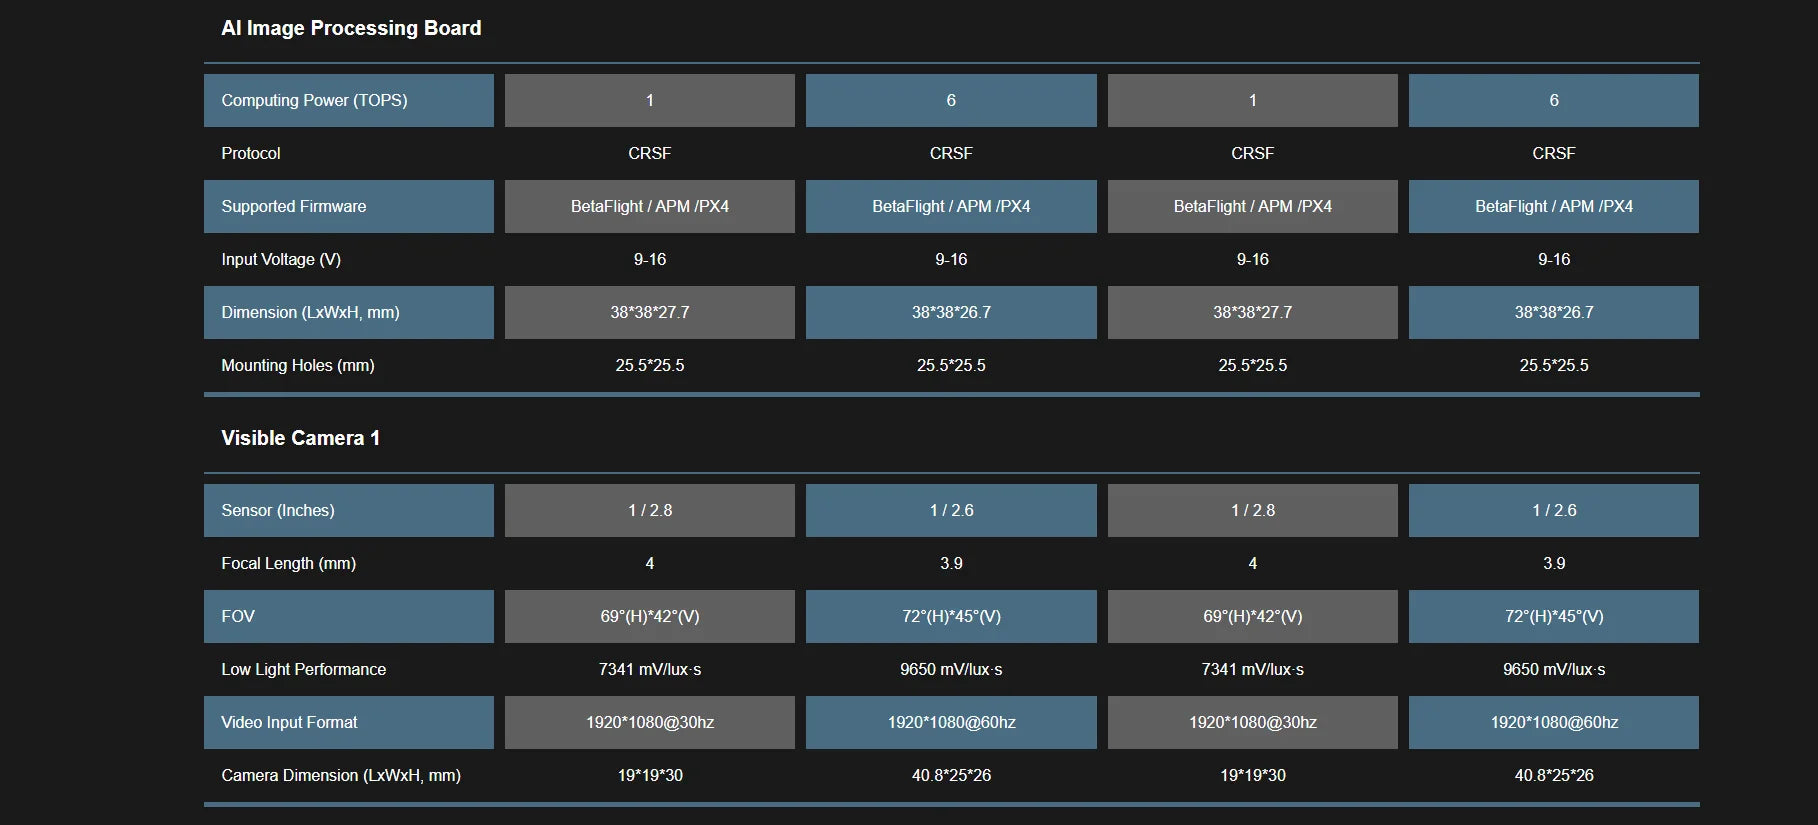Select the Computing Power (TOPS) row label
The width and height of the screenshot is (1818, 825).
click(314, 100)
